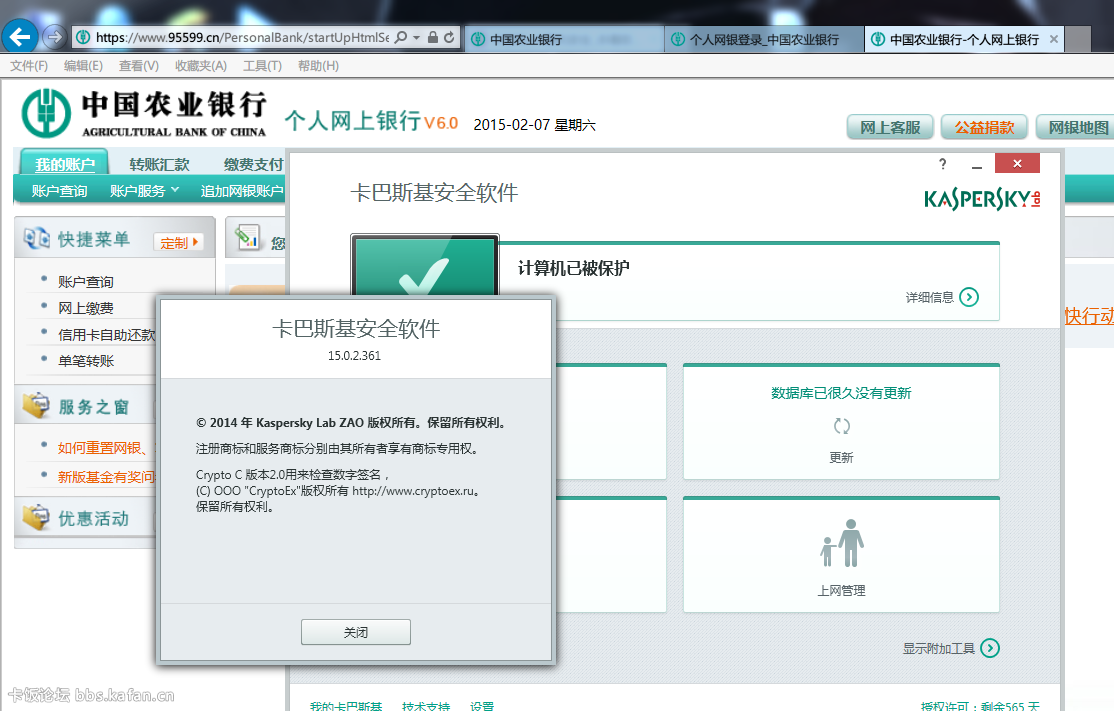Click the search magnifier in address bar
Screen dimensions: 1114x711
tap(401, 37)
